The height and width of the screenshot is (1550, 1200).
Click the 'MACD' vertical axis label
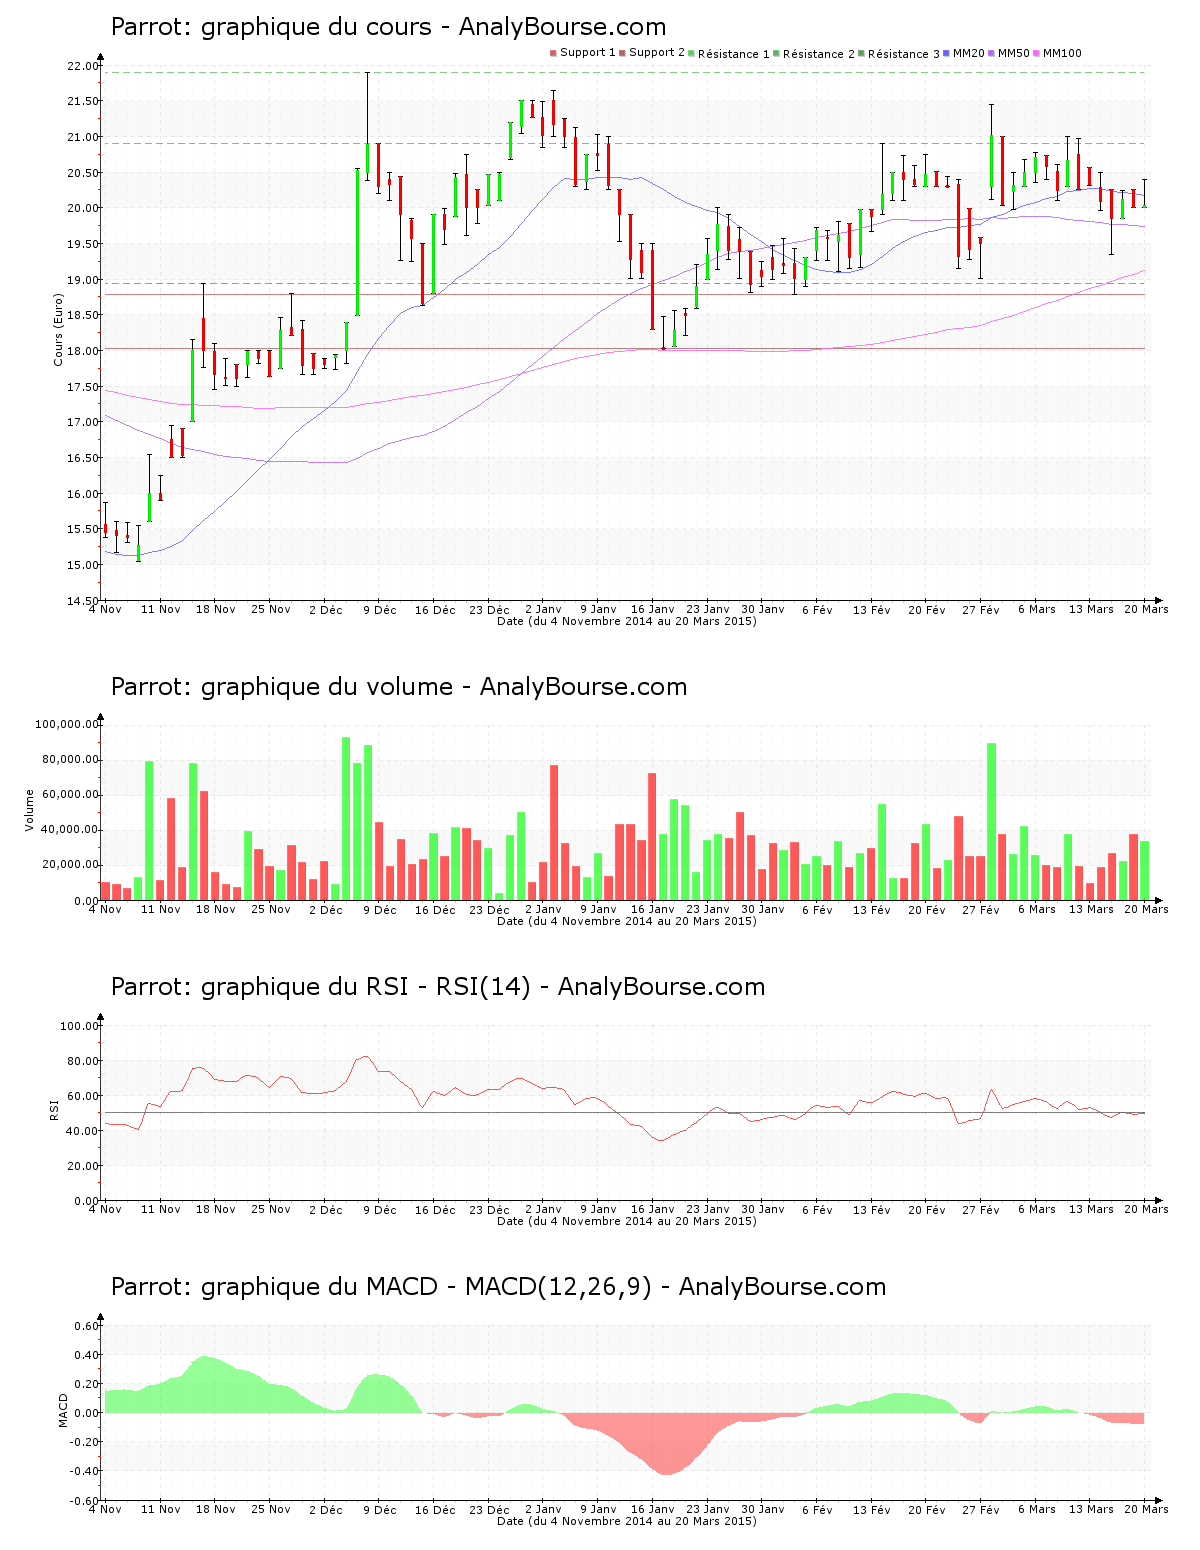point(63,1411)
